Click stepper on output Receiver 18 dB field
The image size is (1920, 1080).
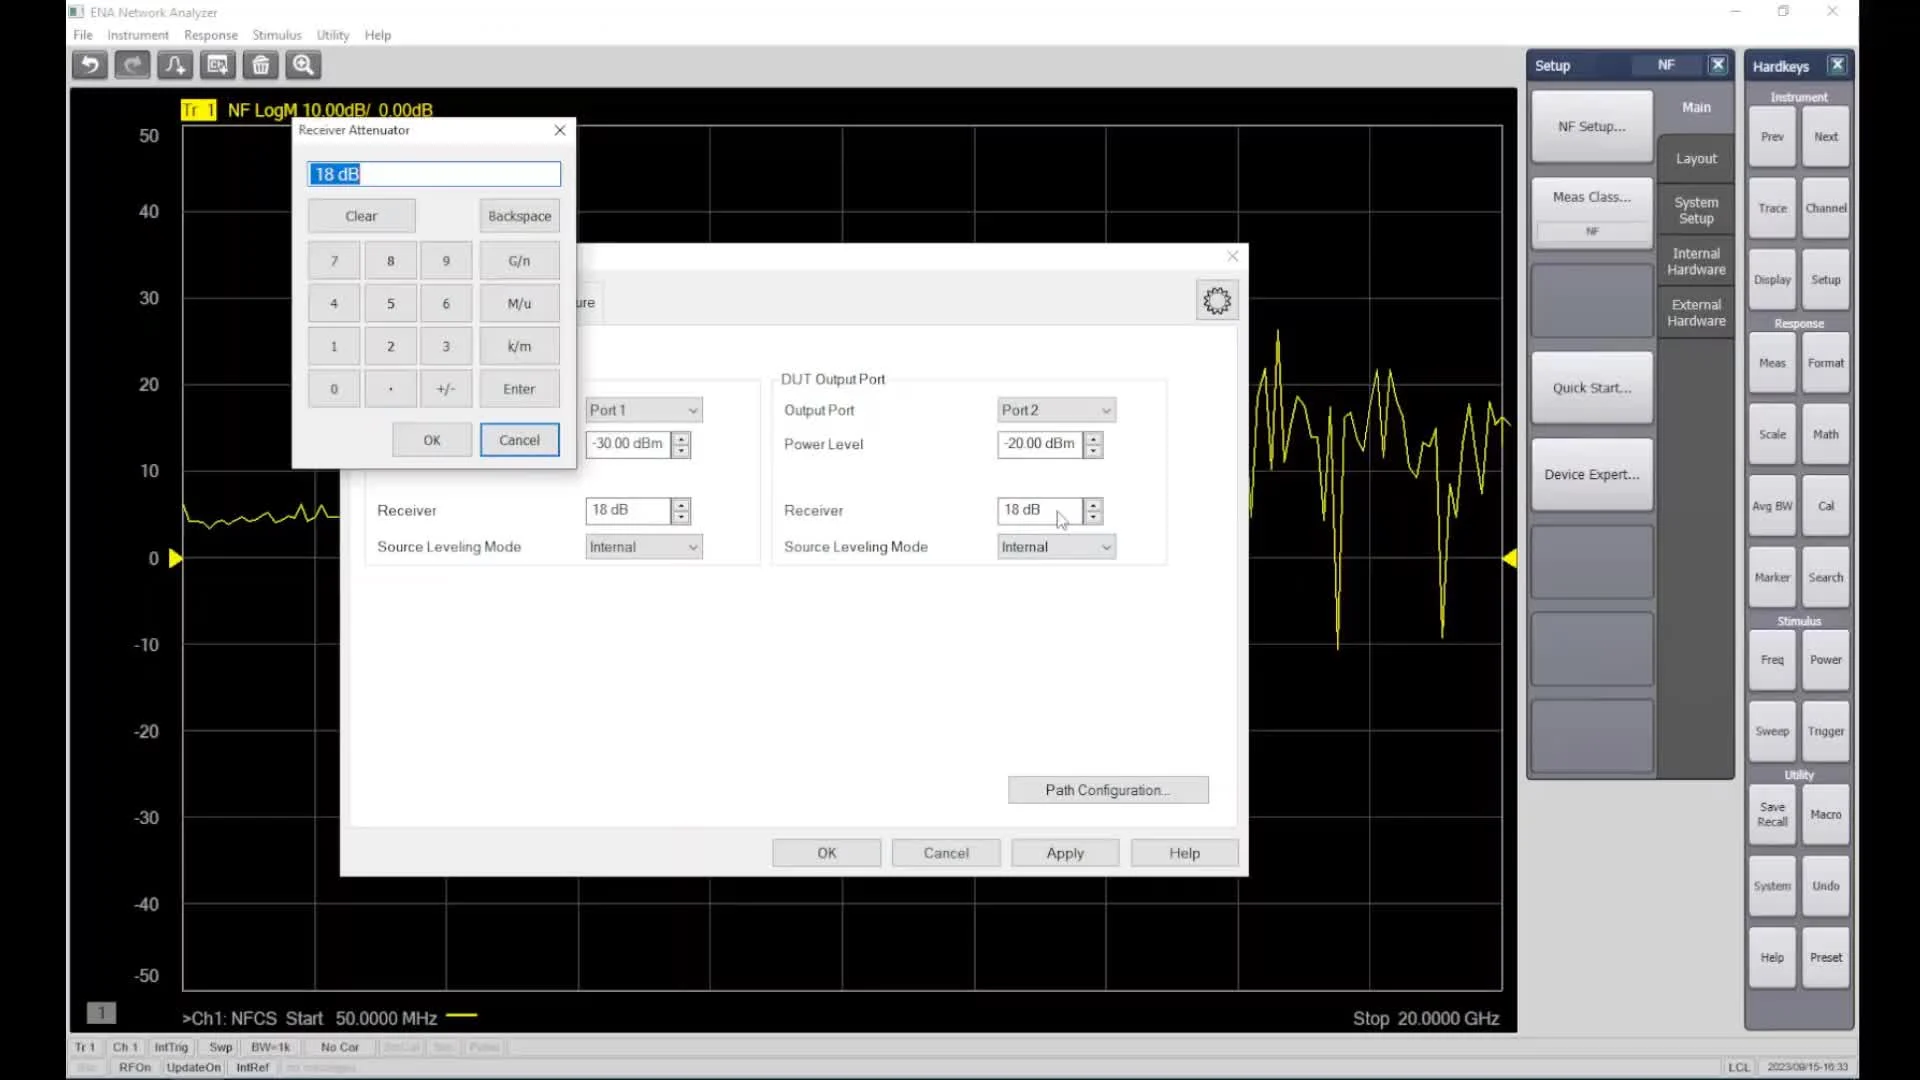1093,511
